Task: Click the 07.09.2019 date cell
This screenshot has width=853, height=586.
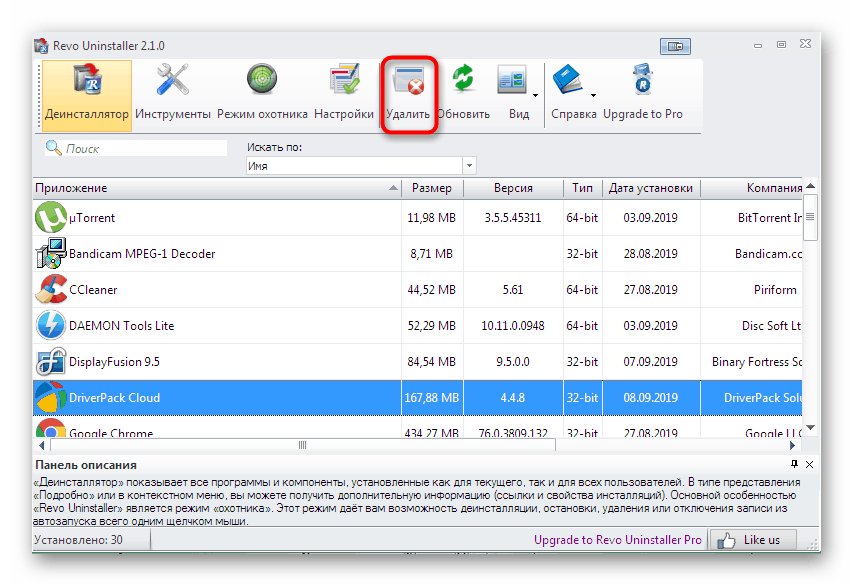Action: pyautogui.click(x=651, y=362)
